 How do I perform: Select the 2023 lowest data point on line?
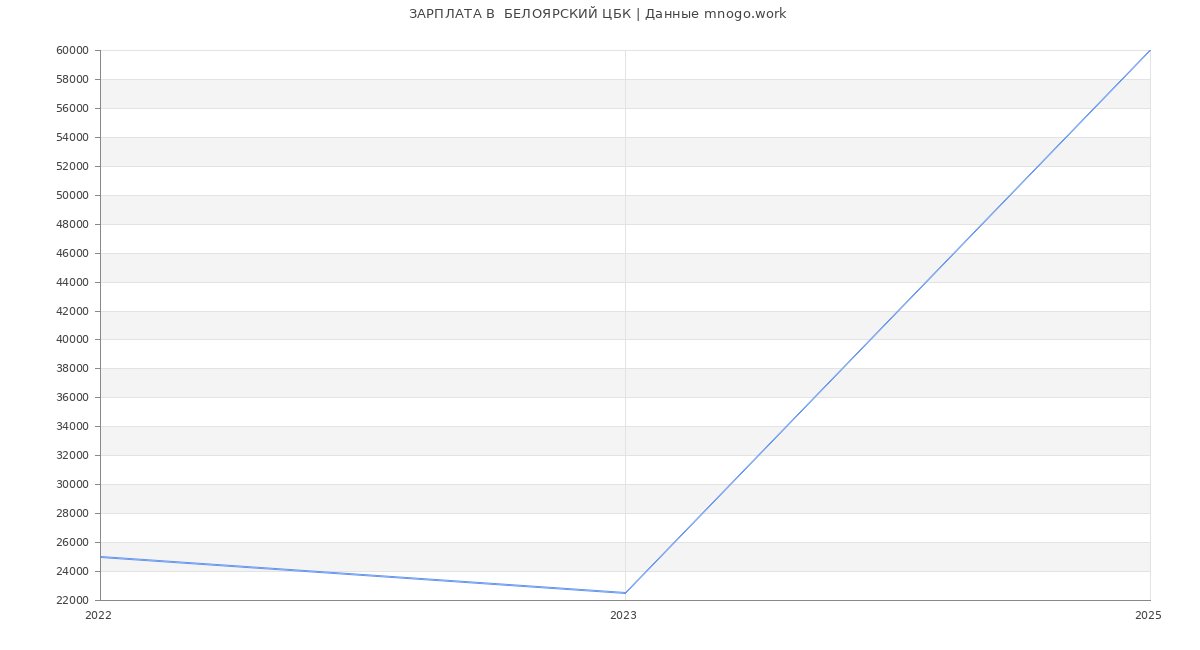coord(625,593)
